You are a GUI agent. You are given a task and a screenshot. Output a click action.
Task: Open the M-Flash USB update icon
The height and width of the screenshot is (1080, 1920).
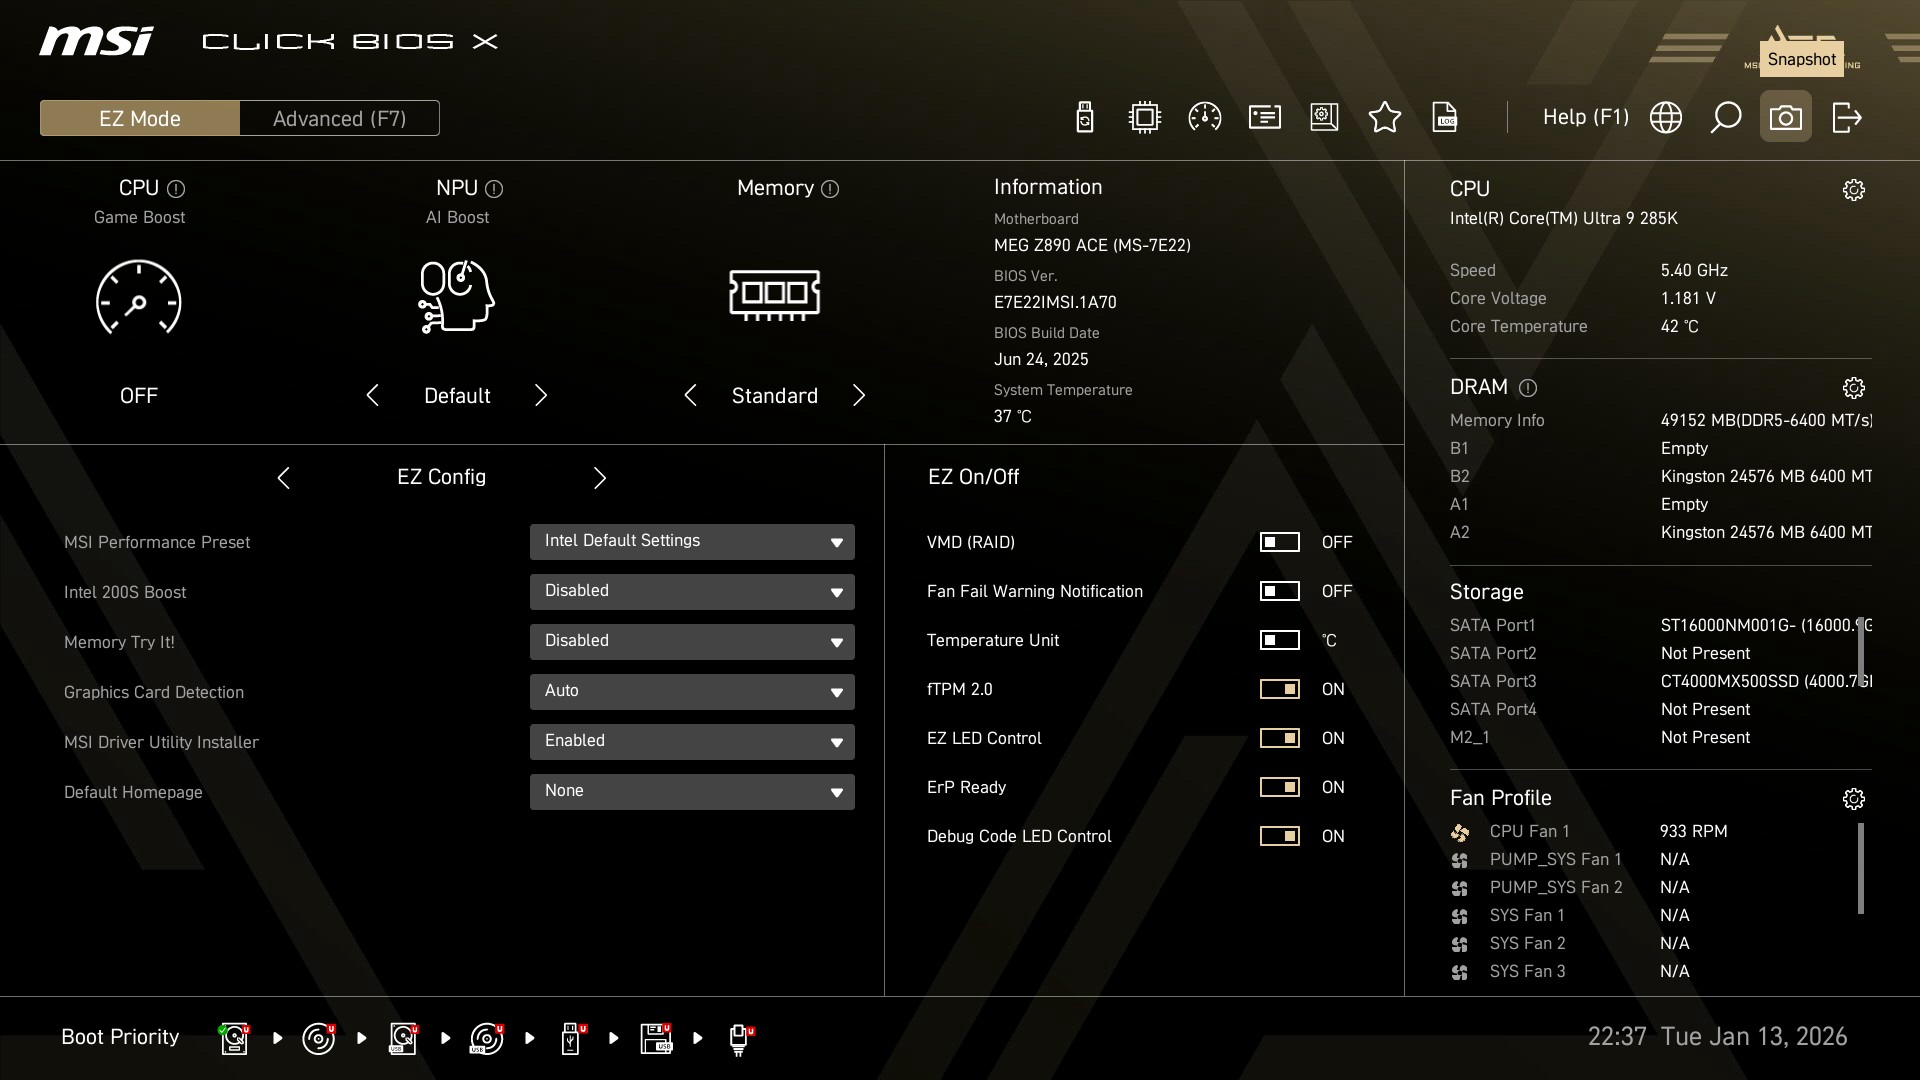tap(1085, 118)
